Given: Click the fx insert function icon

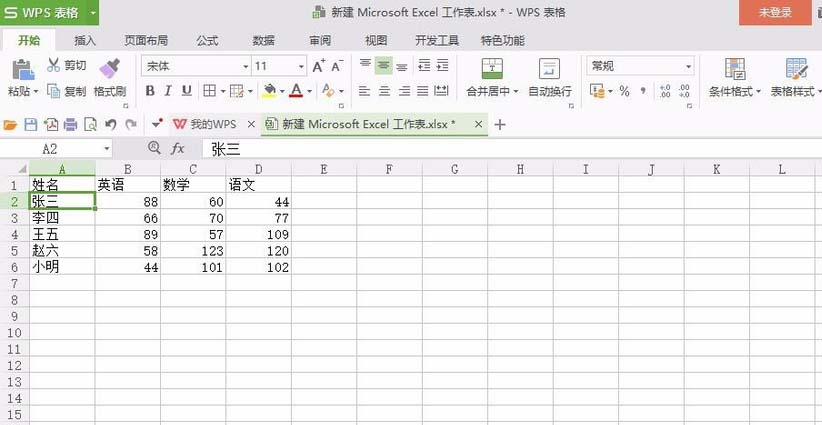Looking at the screenshot, I should click(178, 149).
